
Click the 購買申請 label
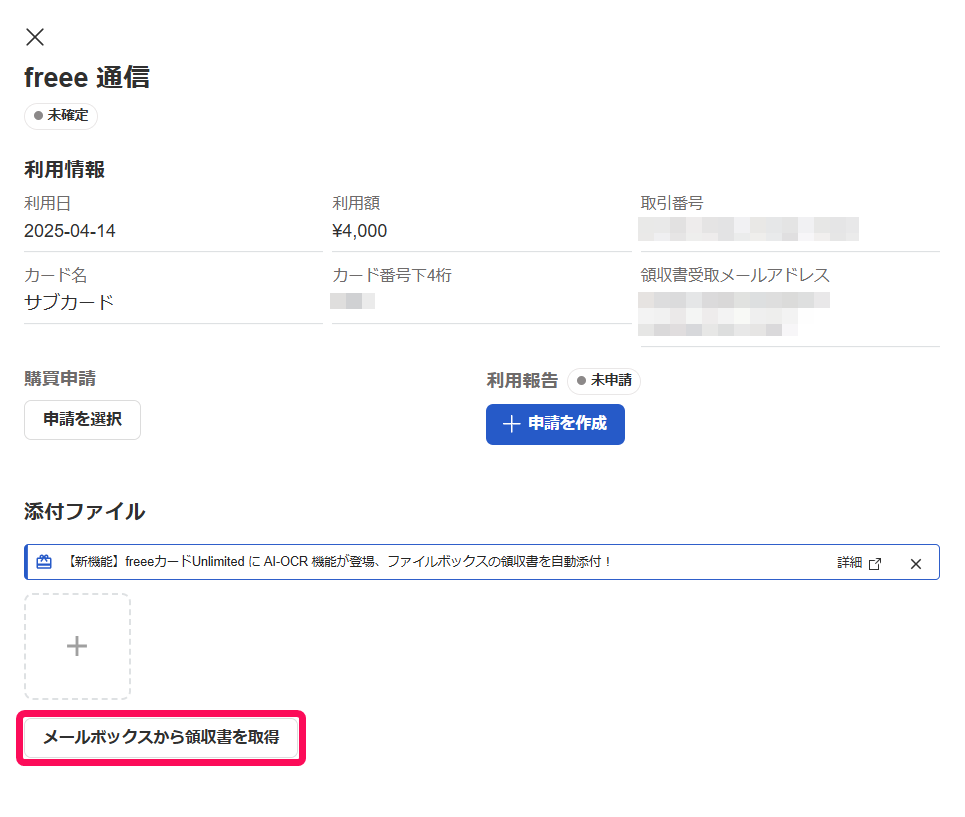click(60, 378)
